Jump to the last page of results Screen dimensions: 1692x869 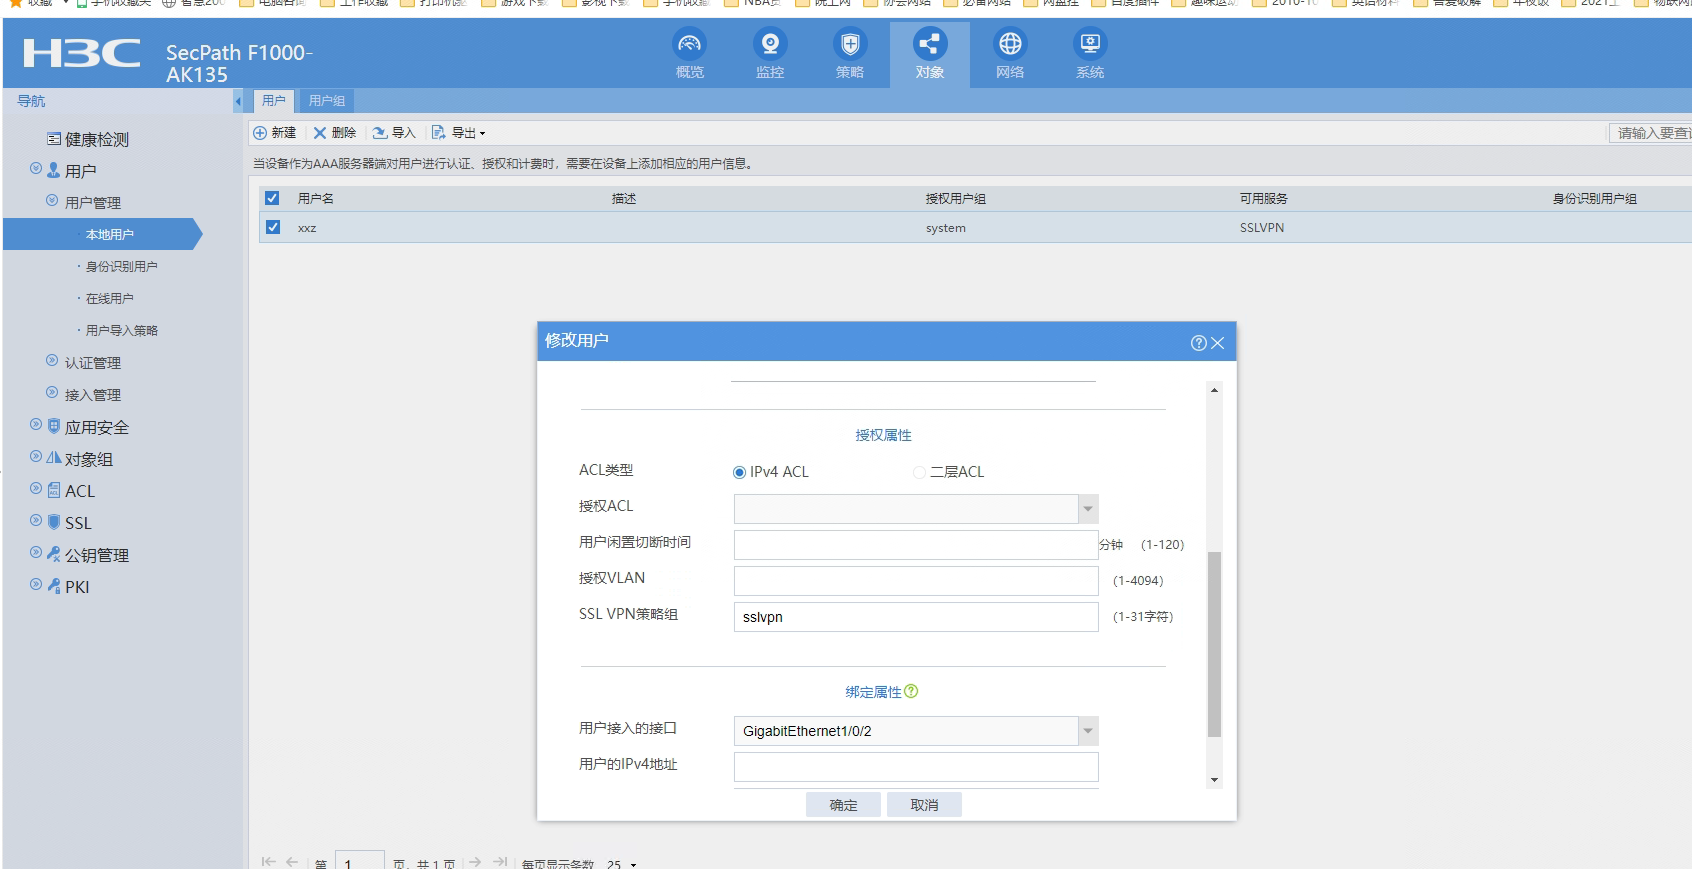(x=500, y=861)
